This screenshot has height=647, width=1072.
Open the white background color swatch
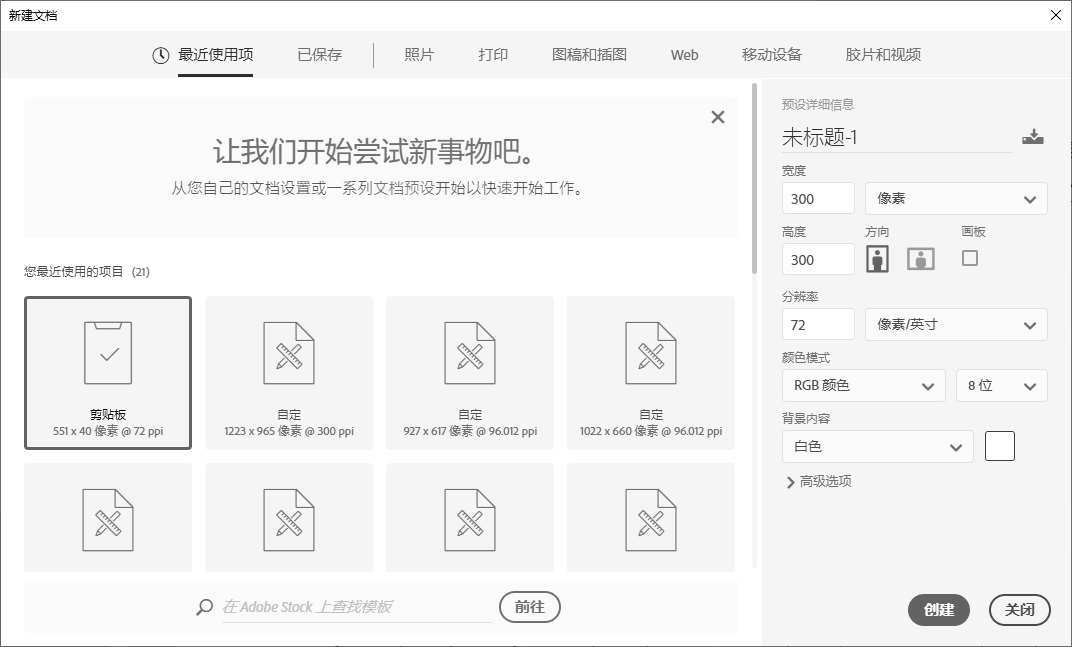(x=999, y=446)
